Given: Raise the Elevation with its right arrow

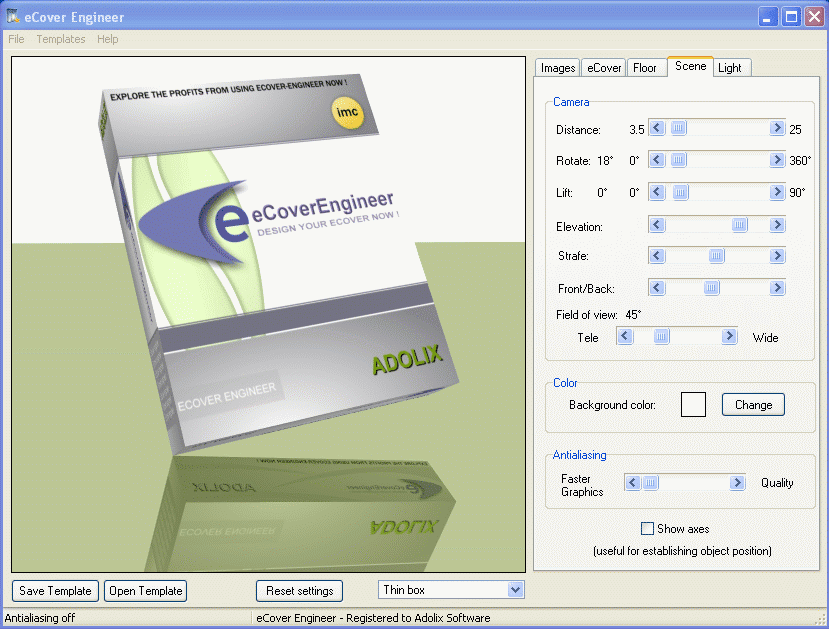Looking at the screenshot, I should tap(778, 225).
